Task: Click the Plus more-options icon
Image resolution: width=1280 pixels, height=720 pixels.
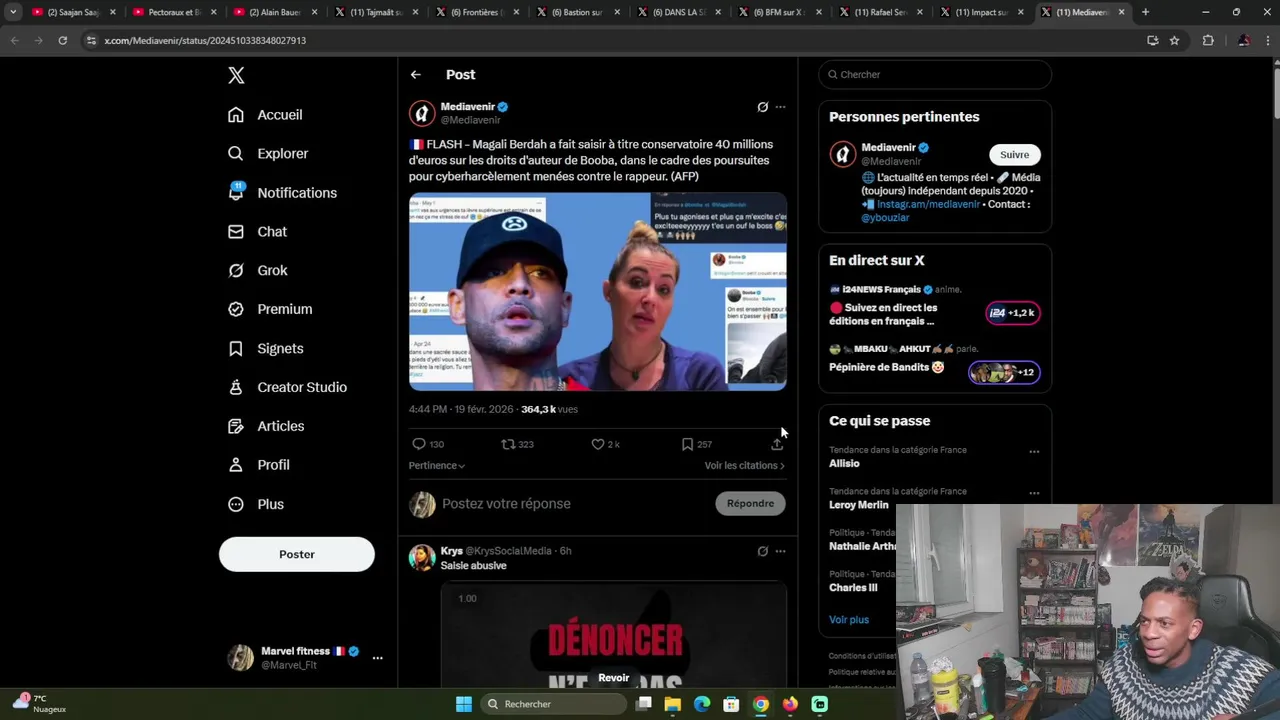Action: tap(236, 505)
